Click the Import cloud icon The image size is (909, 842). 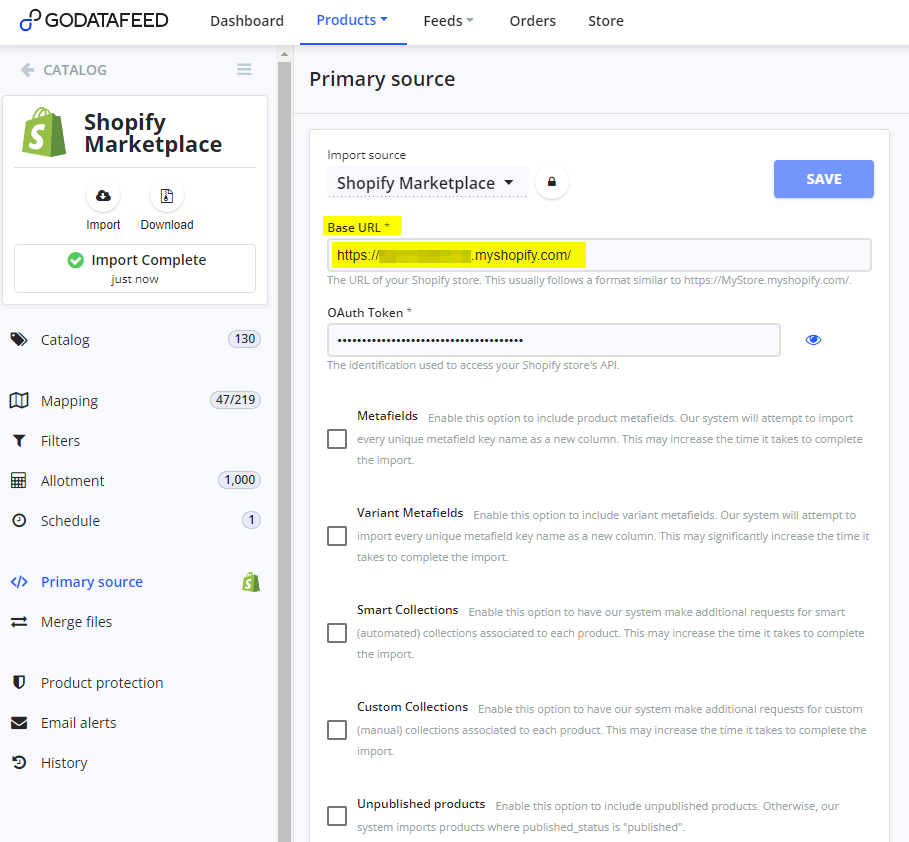coord(103,196)
